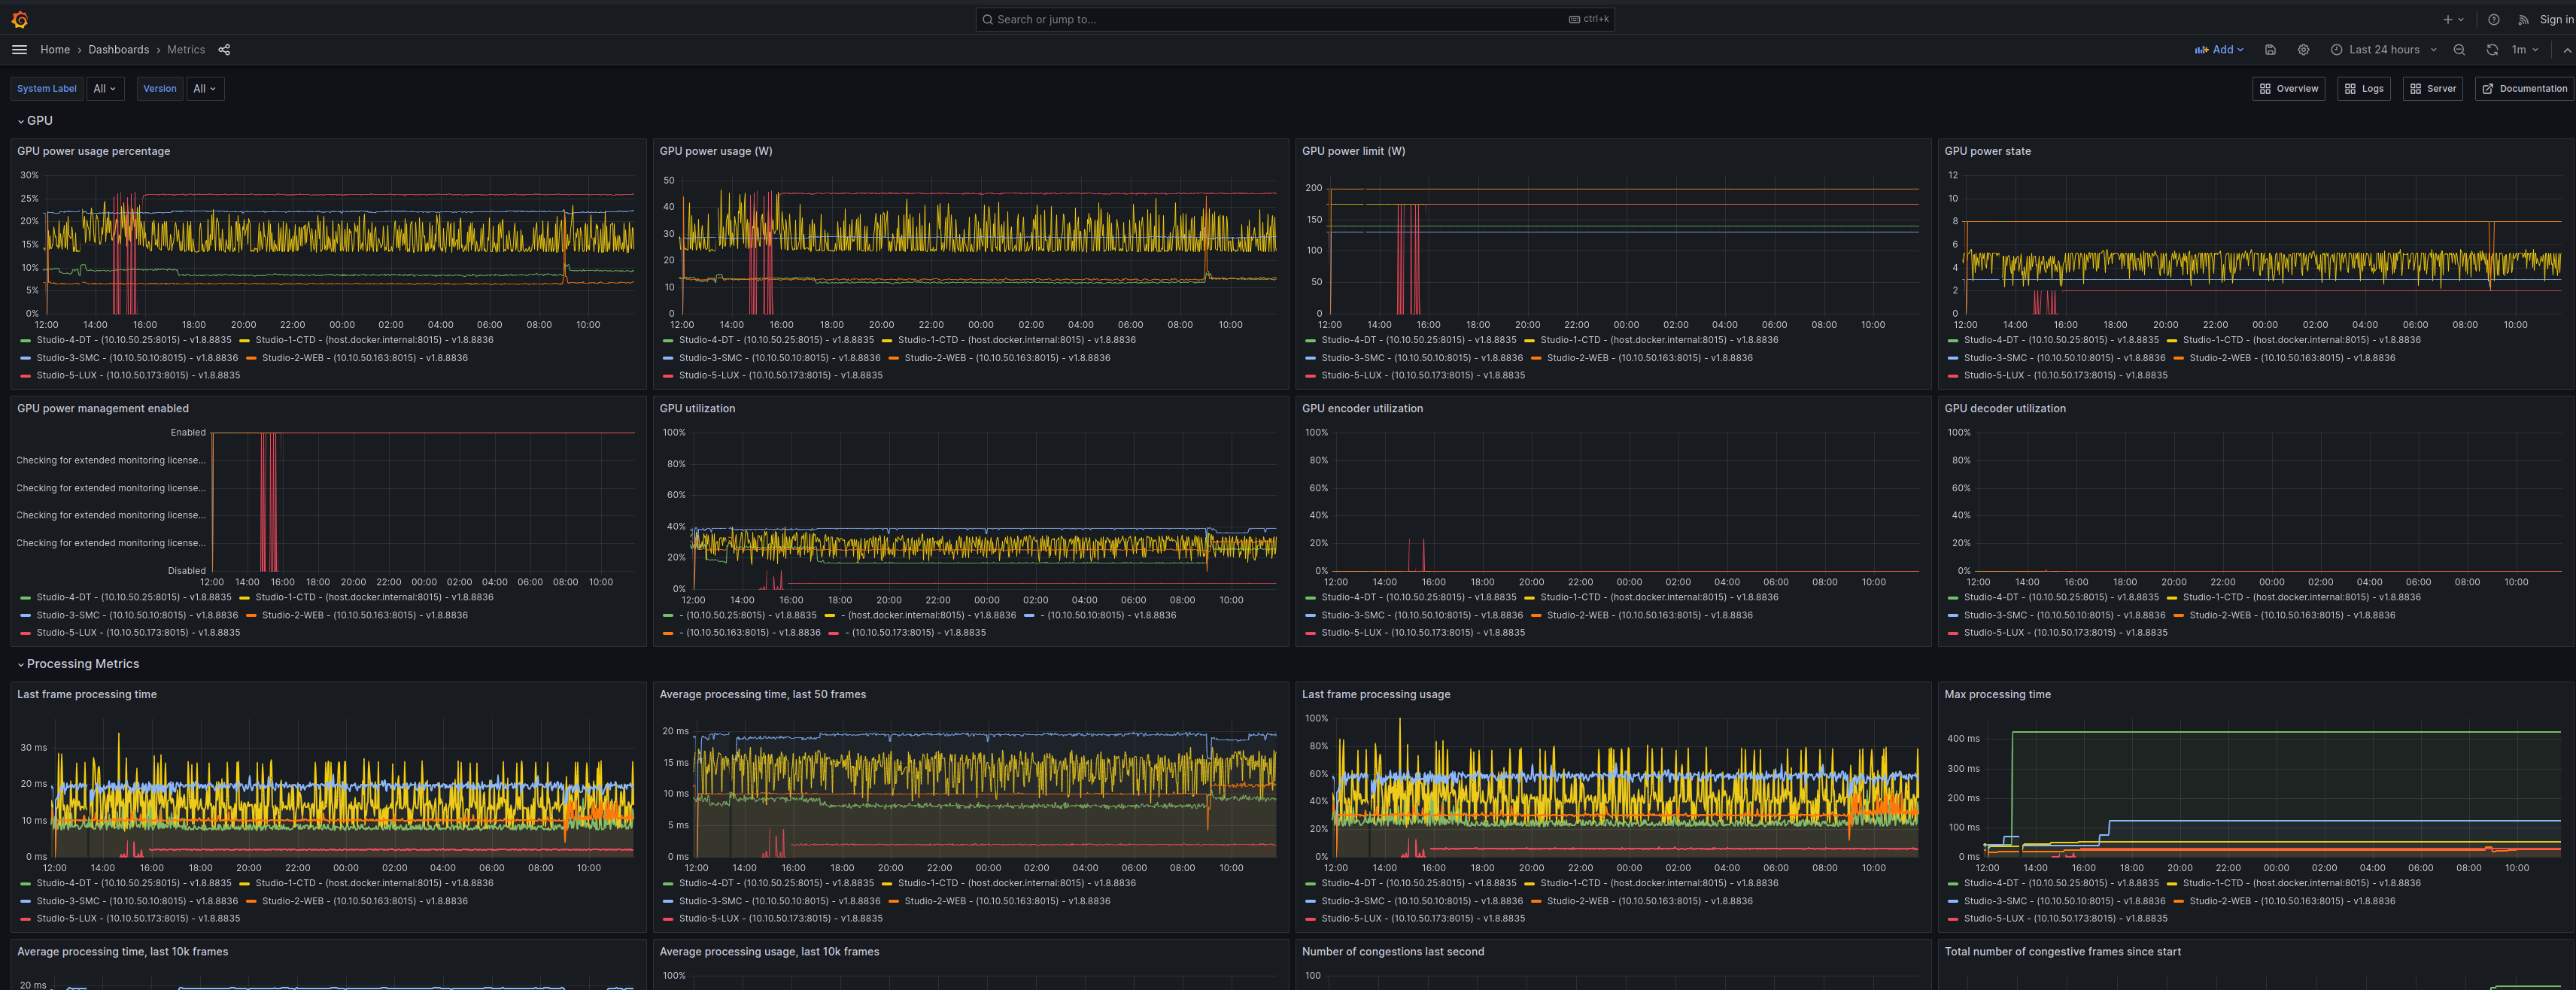Click Total number of congestive frames since start title
This screenshot has width=2576, height=990.
click(2062, 951)
